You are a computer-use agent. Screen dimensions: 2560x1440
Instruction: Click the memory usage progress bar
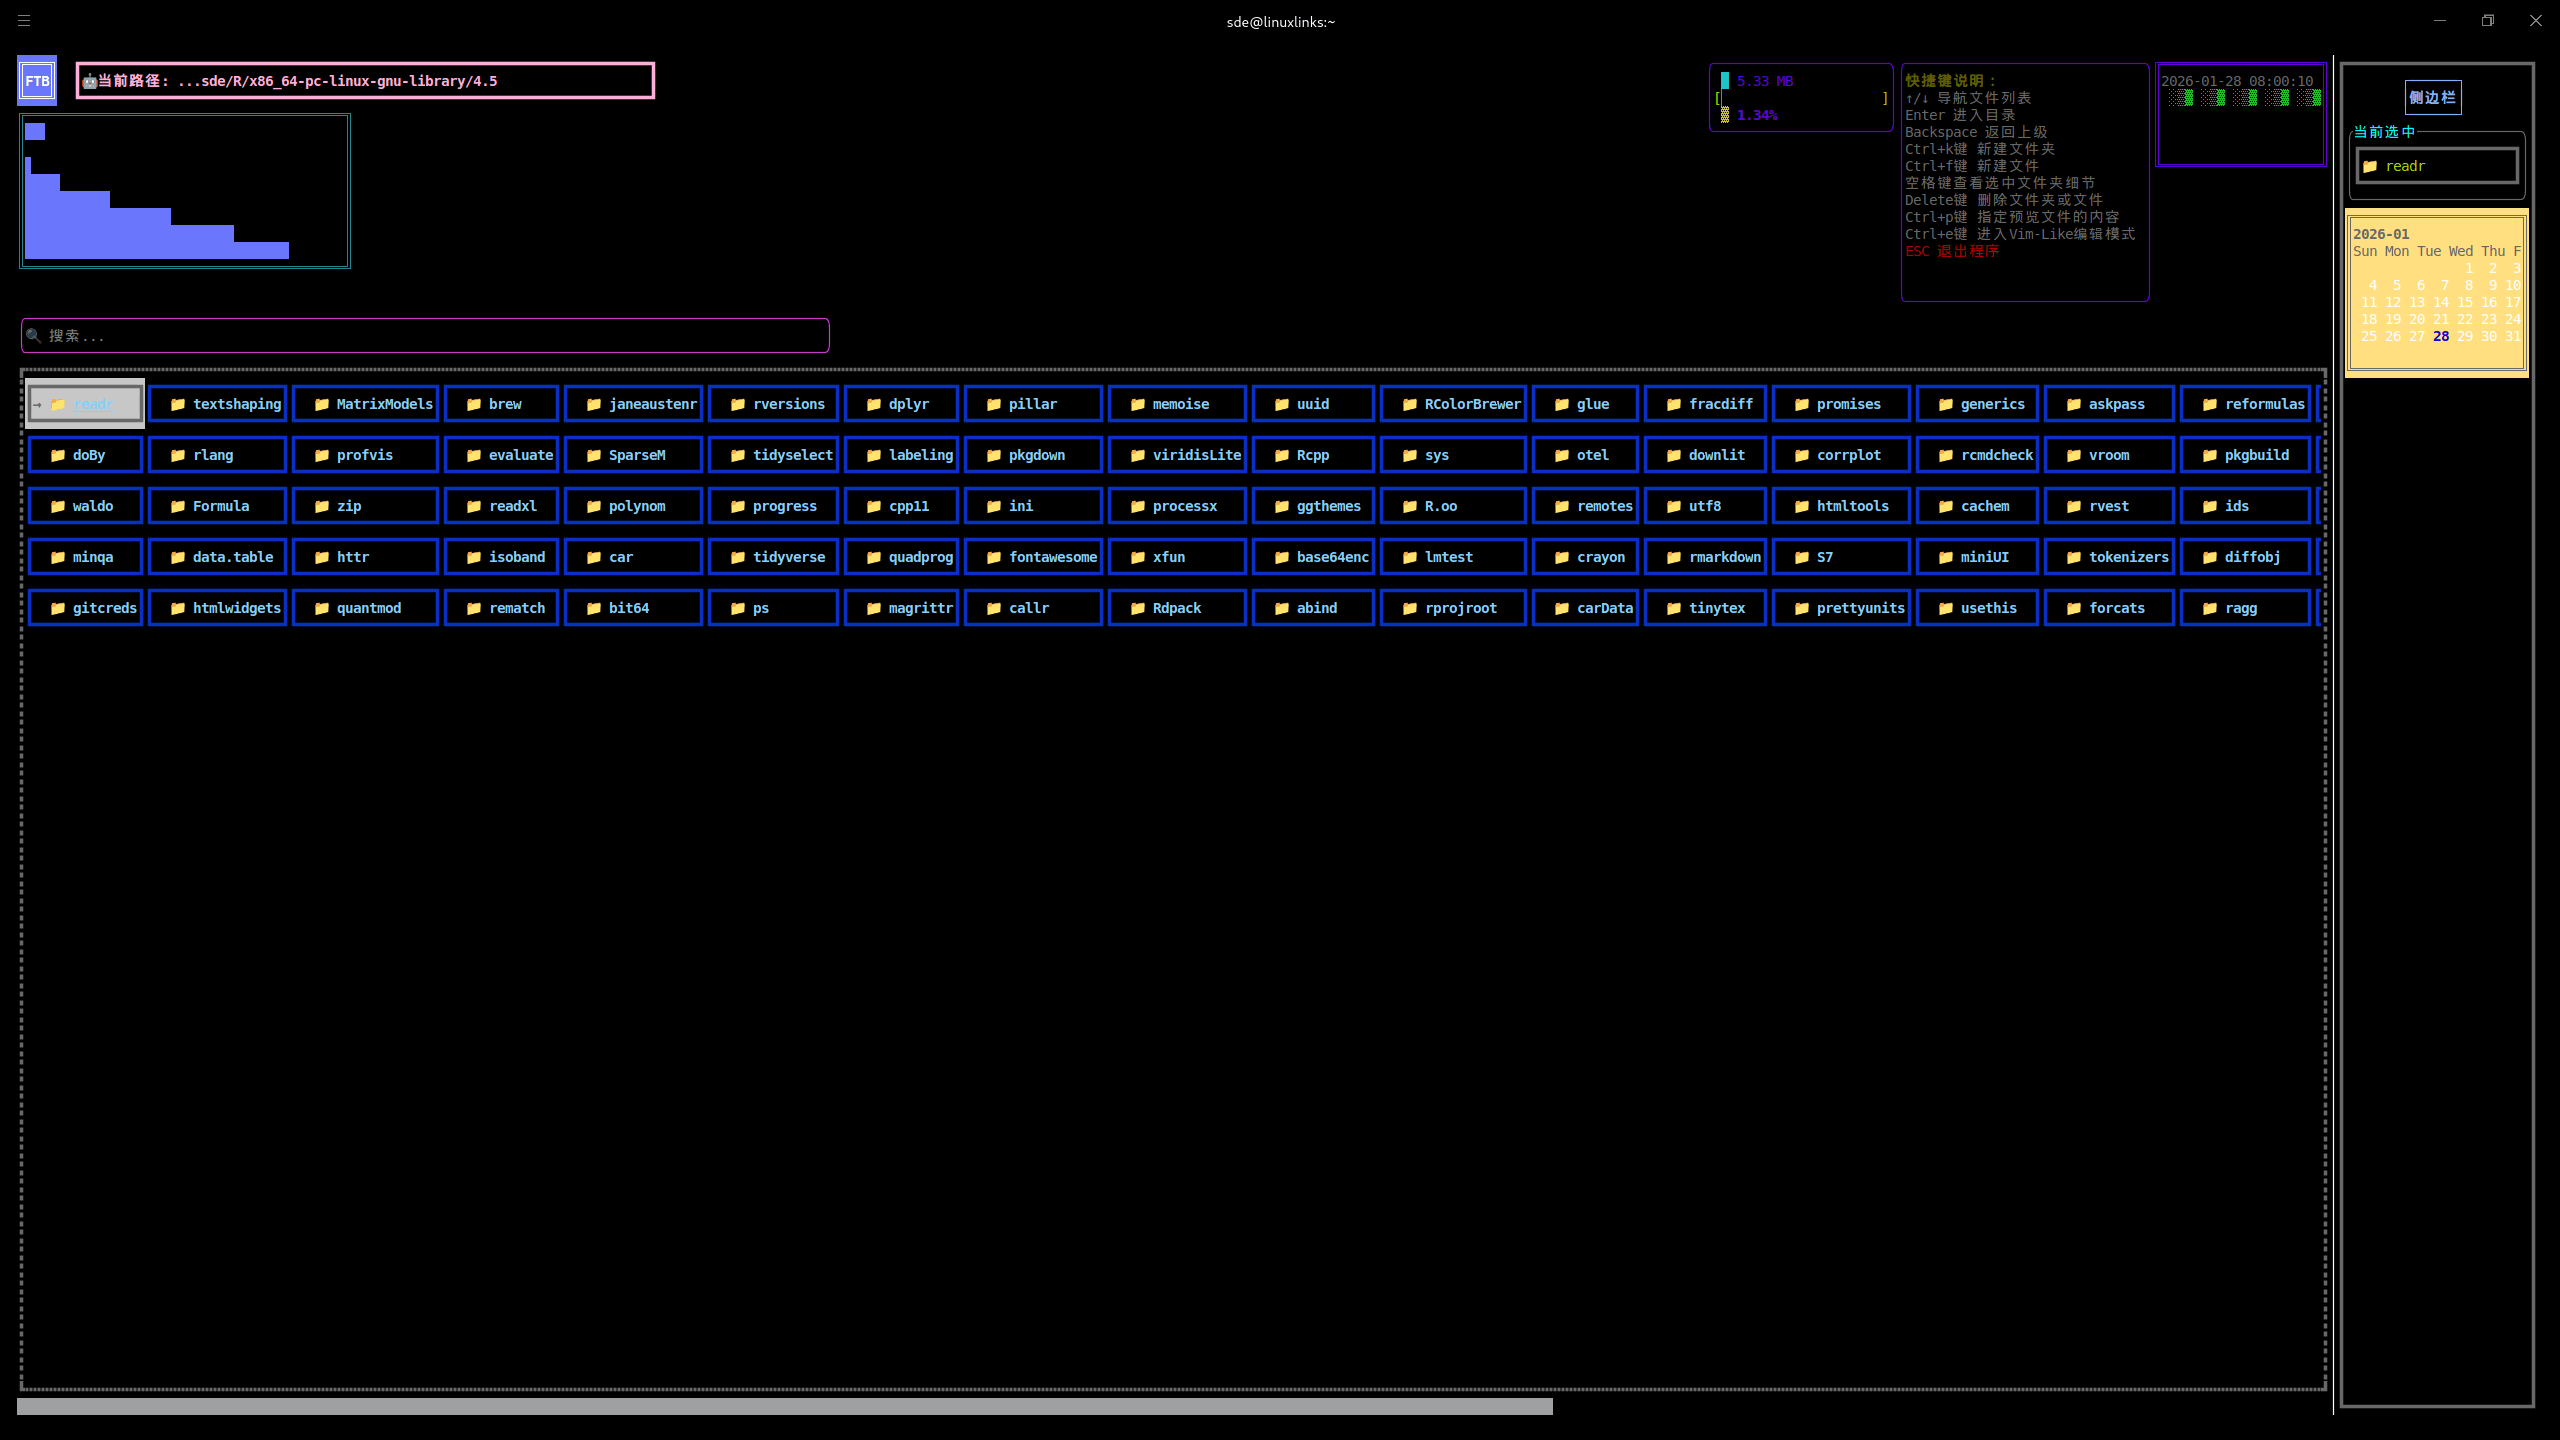1800,98
